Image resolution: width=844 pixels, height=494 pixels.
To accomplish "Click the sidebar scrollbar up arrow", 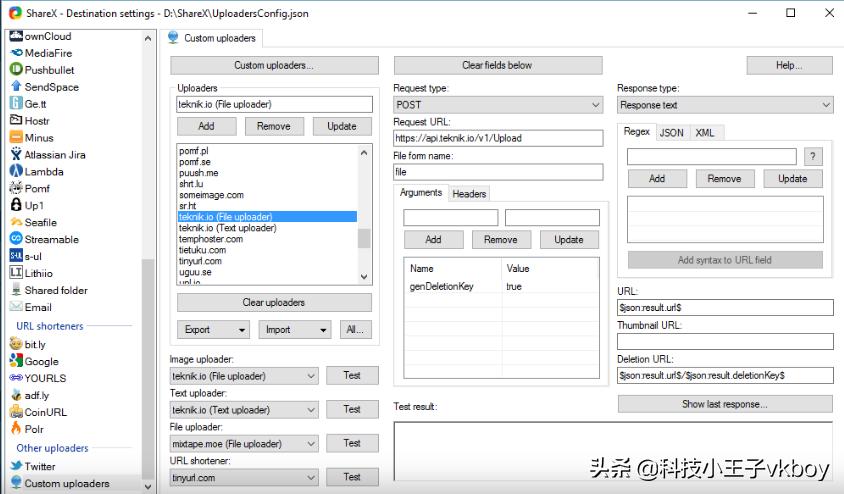I will [x=147, y=38].
